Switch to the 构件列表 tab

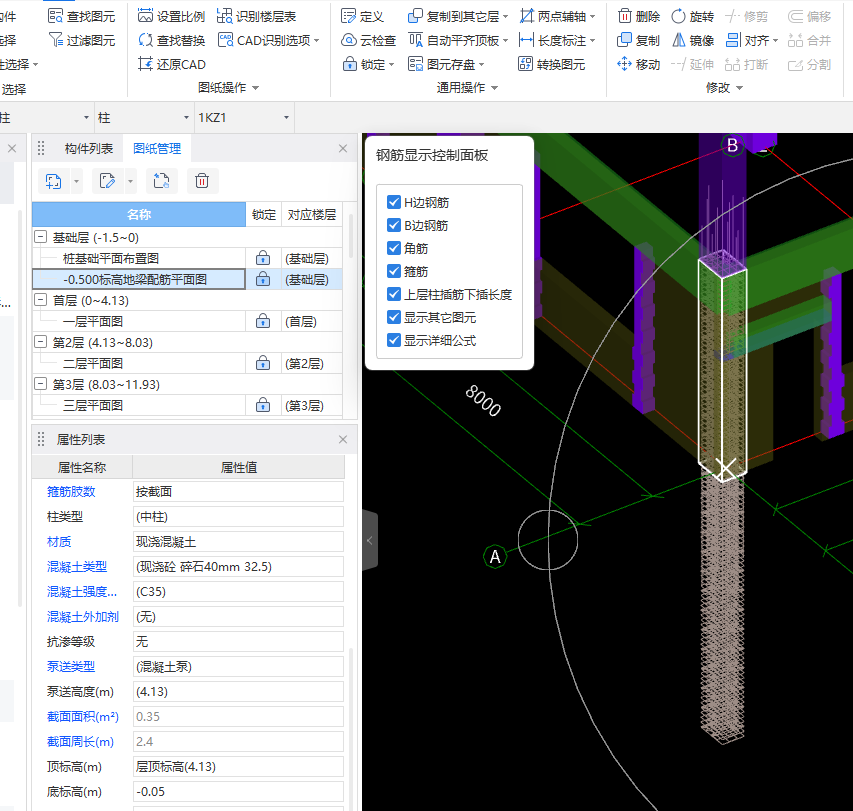point(89,148)
